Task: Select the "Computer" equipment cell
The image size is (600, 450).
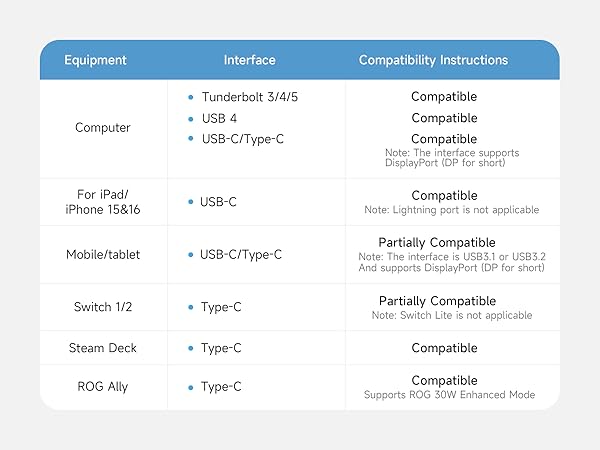Action: pyautogui.click(x=104, y=128)
